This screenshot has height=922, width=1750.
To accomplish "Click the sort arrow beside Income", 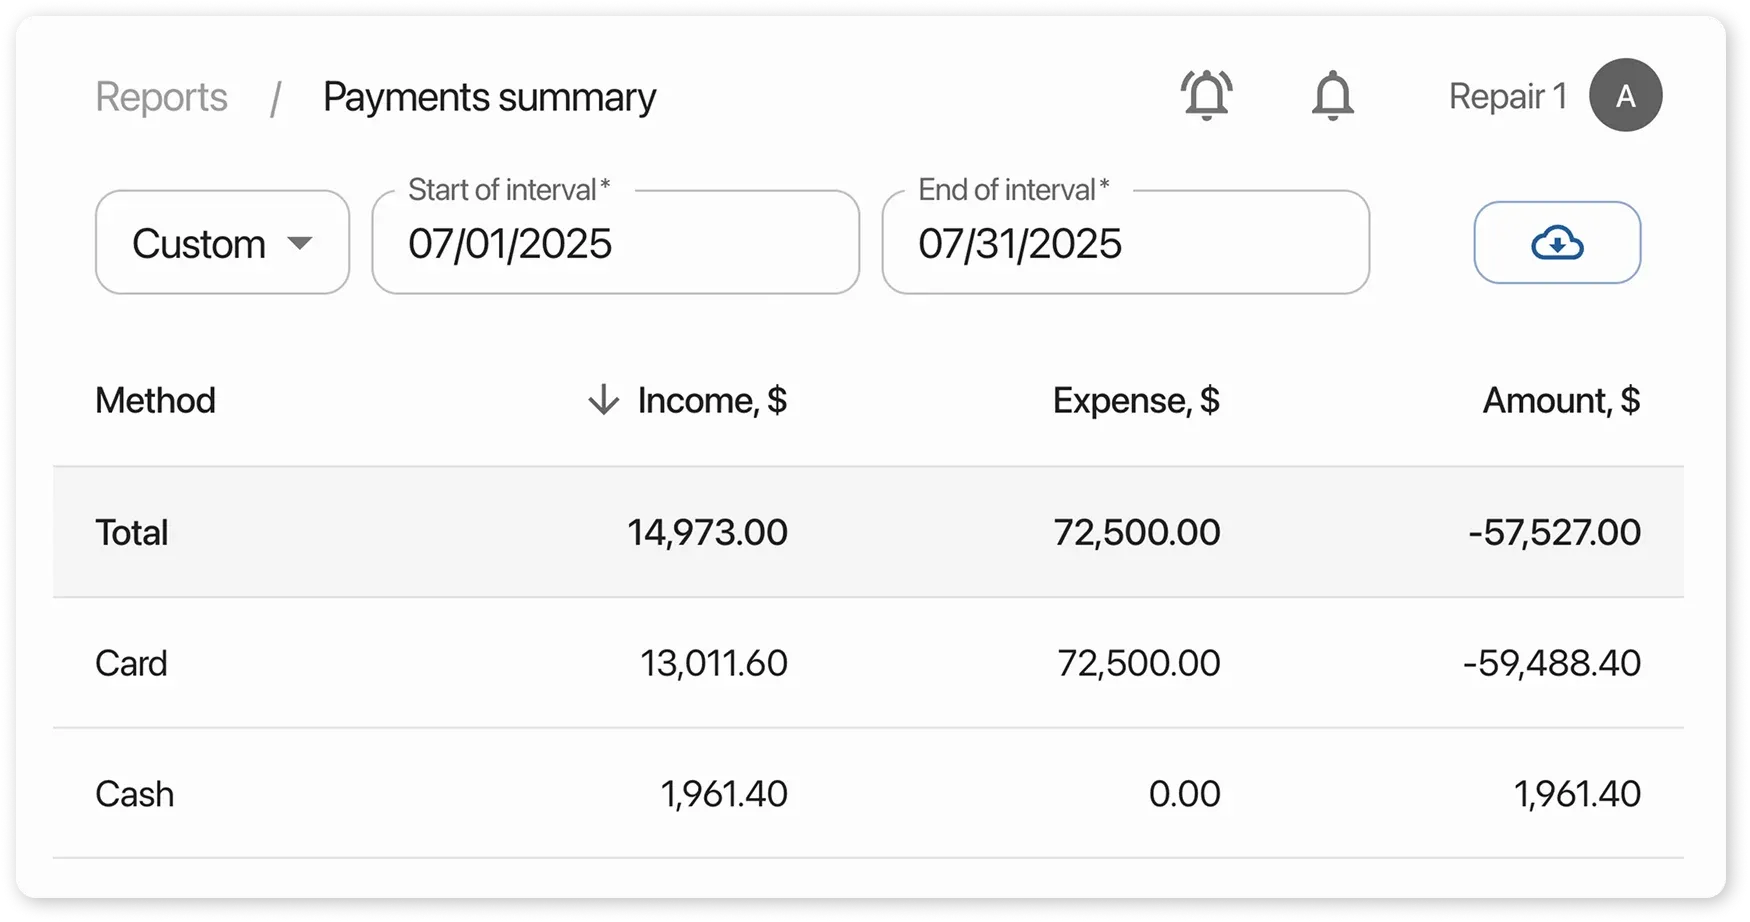I will click(x=603, y=400).
